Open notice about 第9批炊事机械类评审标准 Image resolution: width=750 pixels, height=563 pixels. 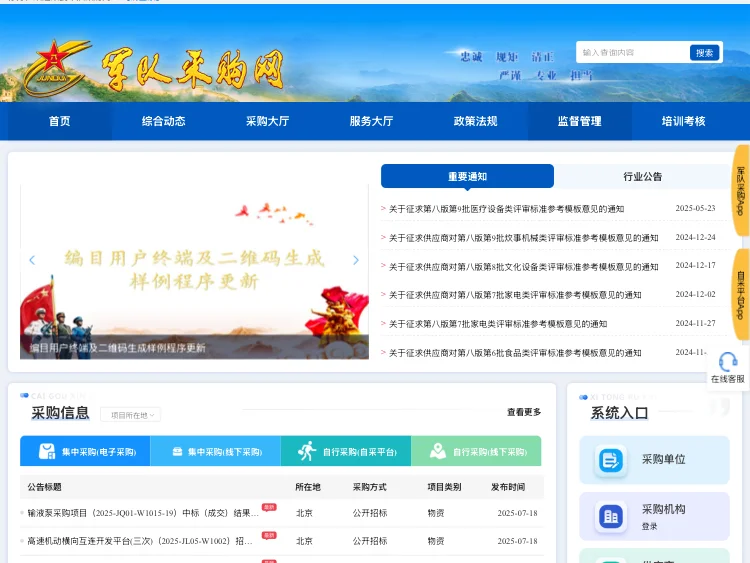[524, 238]
